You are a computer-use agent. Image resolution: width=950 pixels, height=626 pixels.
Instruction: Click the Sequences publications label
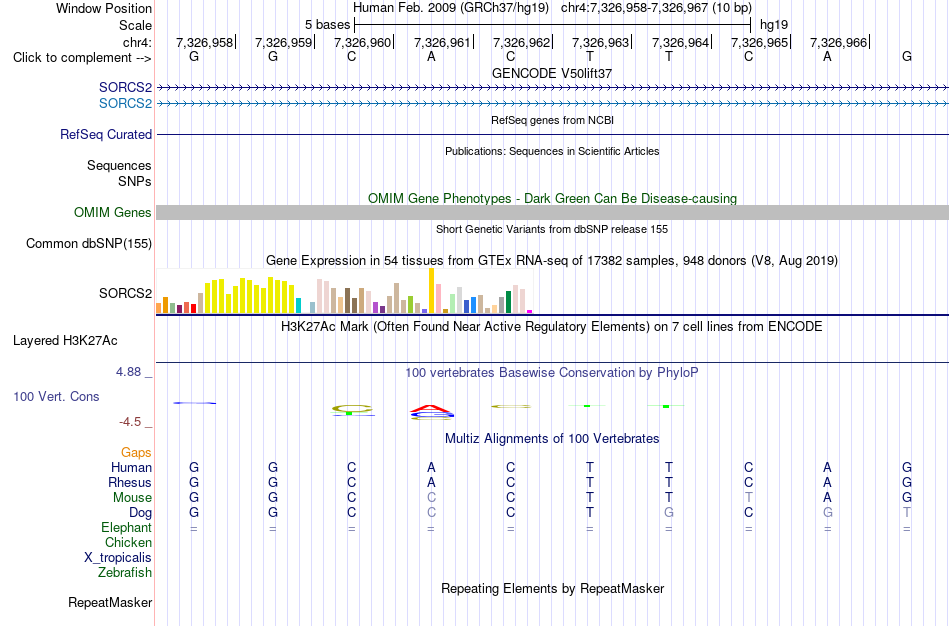pos(119,165)
